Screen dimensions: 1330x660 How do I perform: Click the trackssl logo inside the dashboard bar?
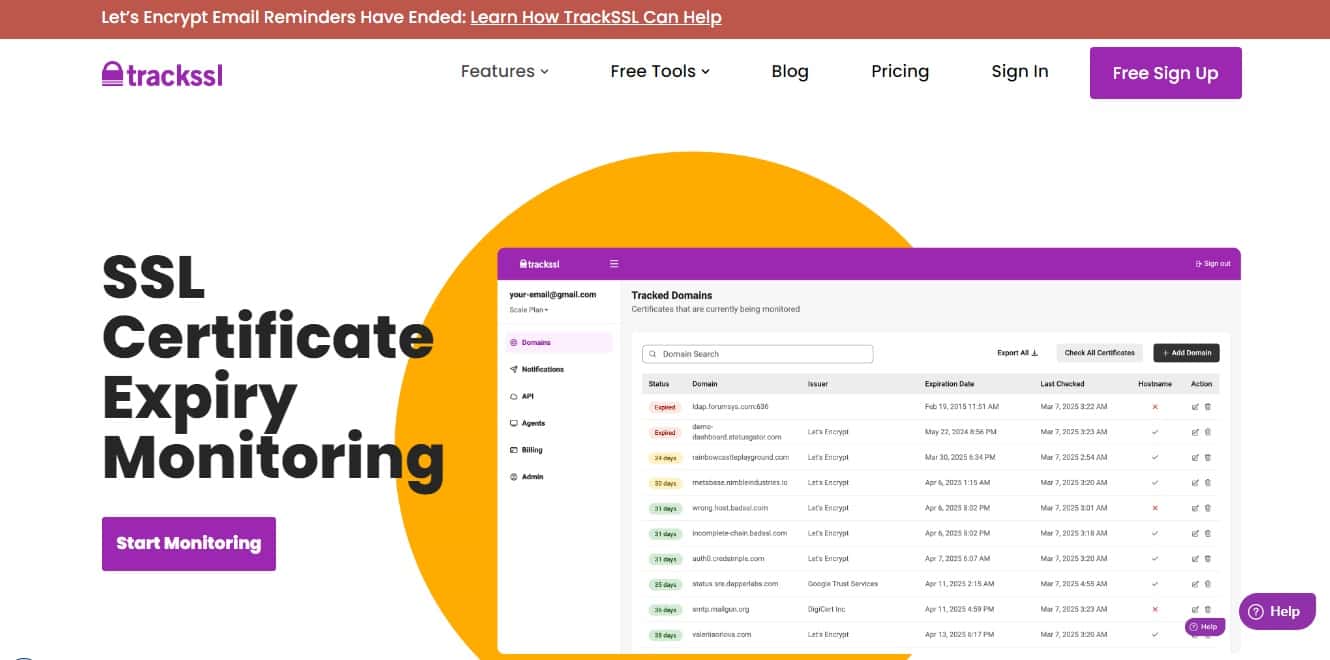pos(539,264)
